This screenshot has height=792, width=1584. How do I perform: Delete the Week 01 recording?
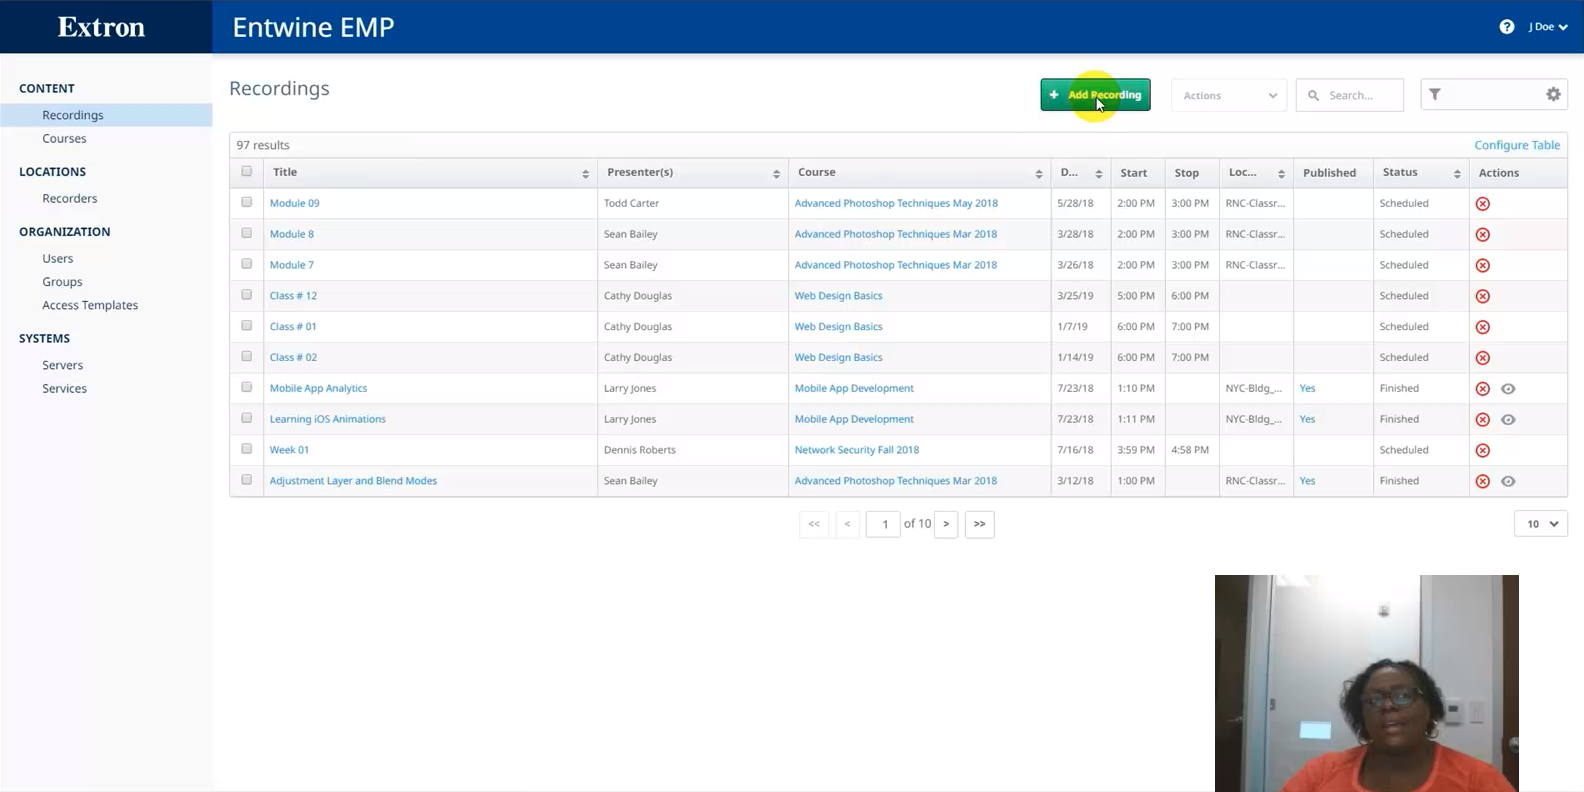click(x=1483, y=451)
